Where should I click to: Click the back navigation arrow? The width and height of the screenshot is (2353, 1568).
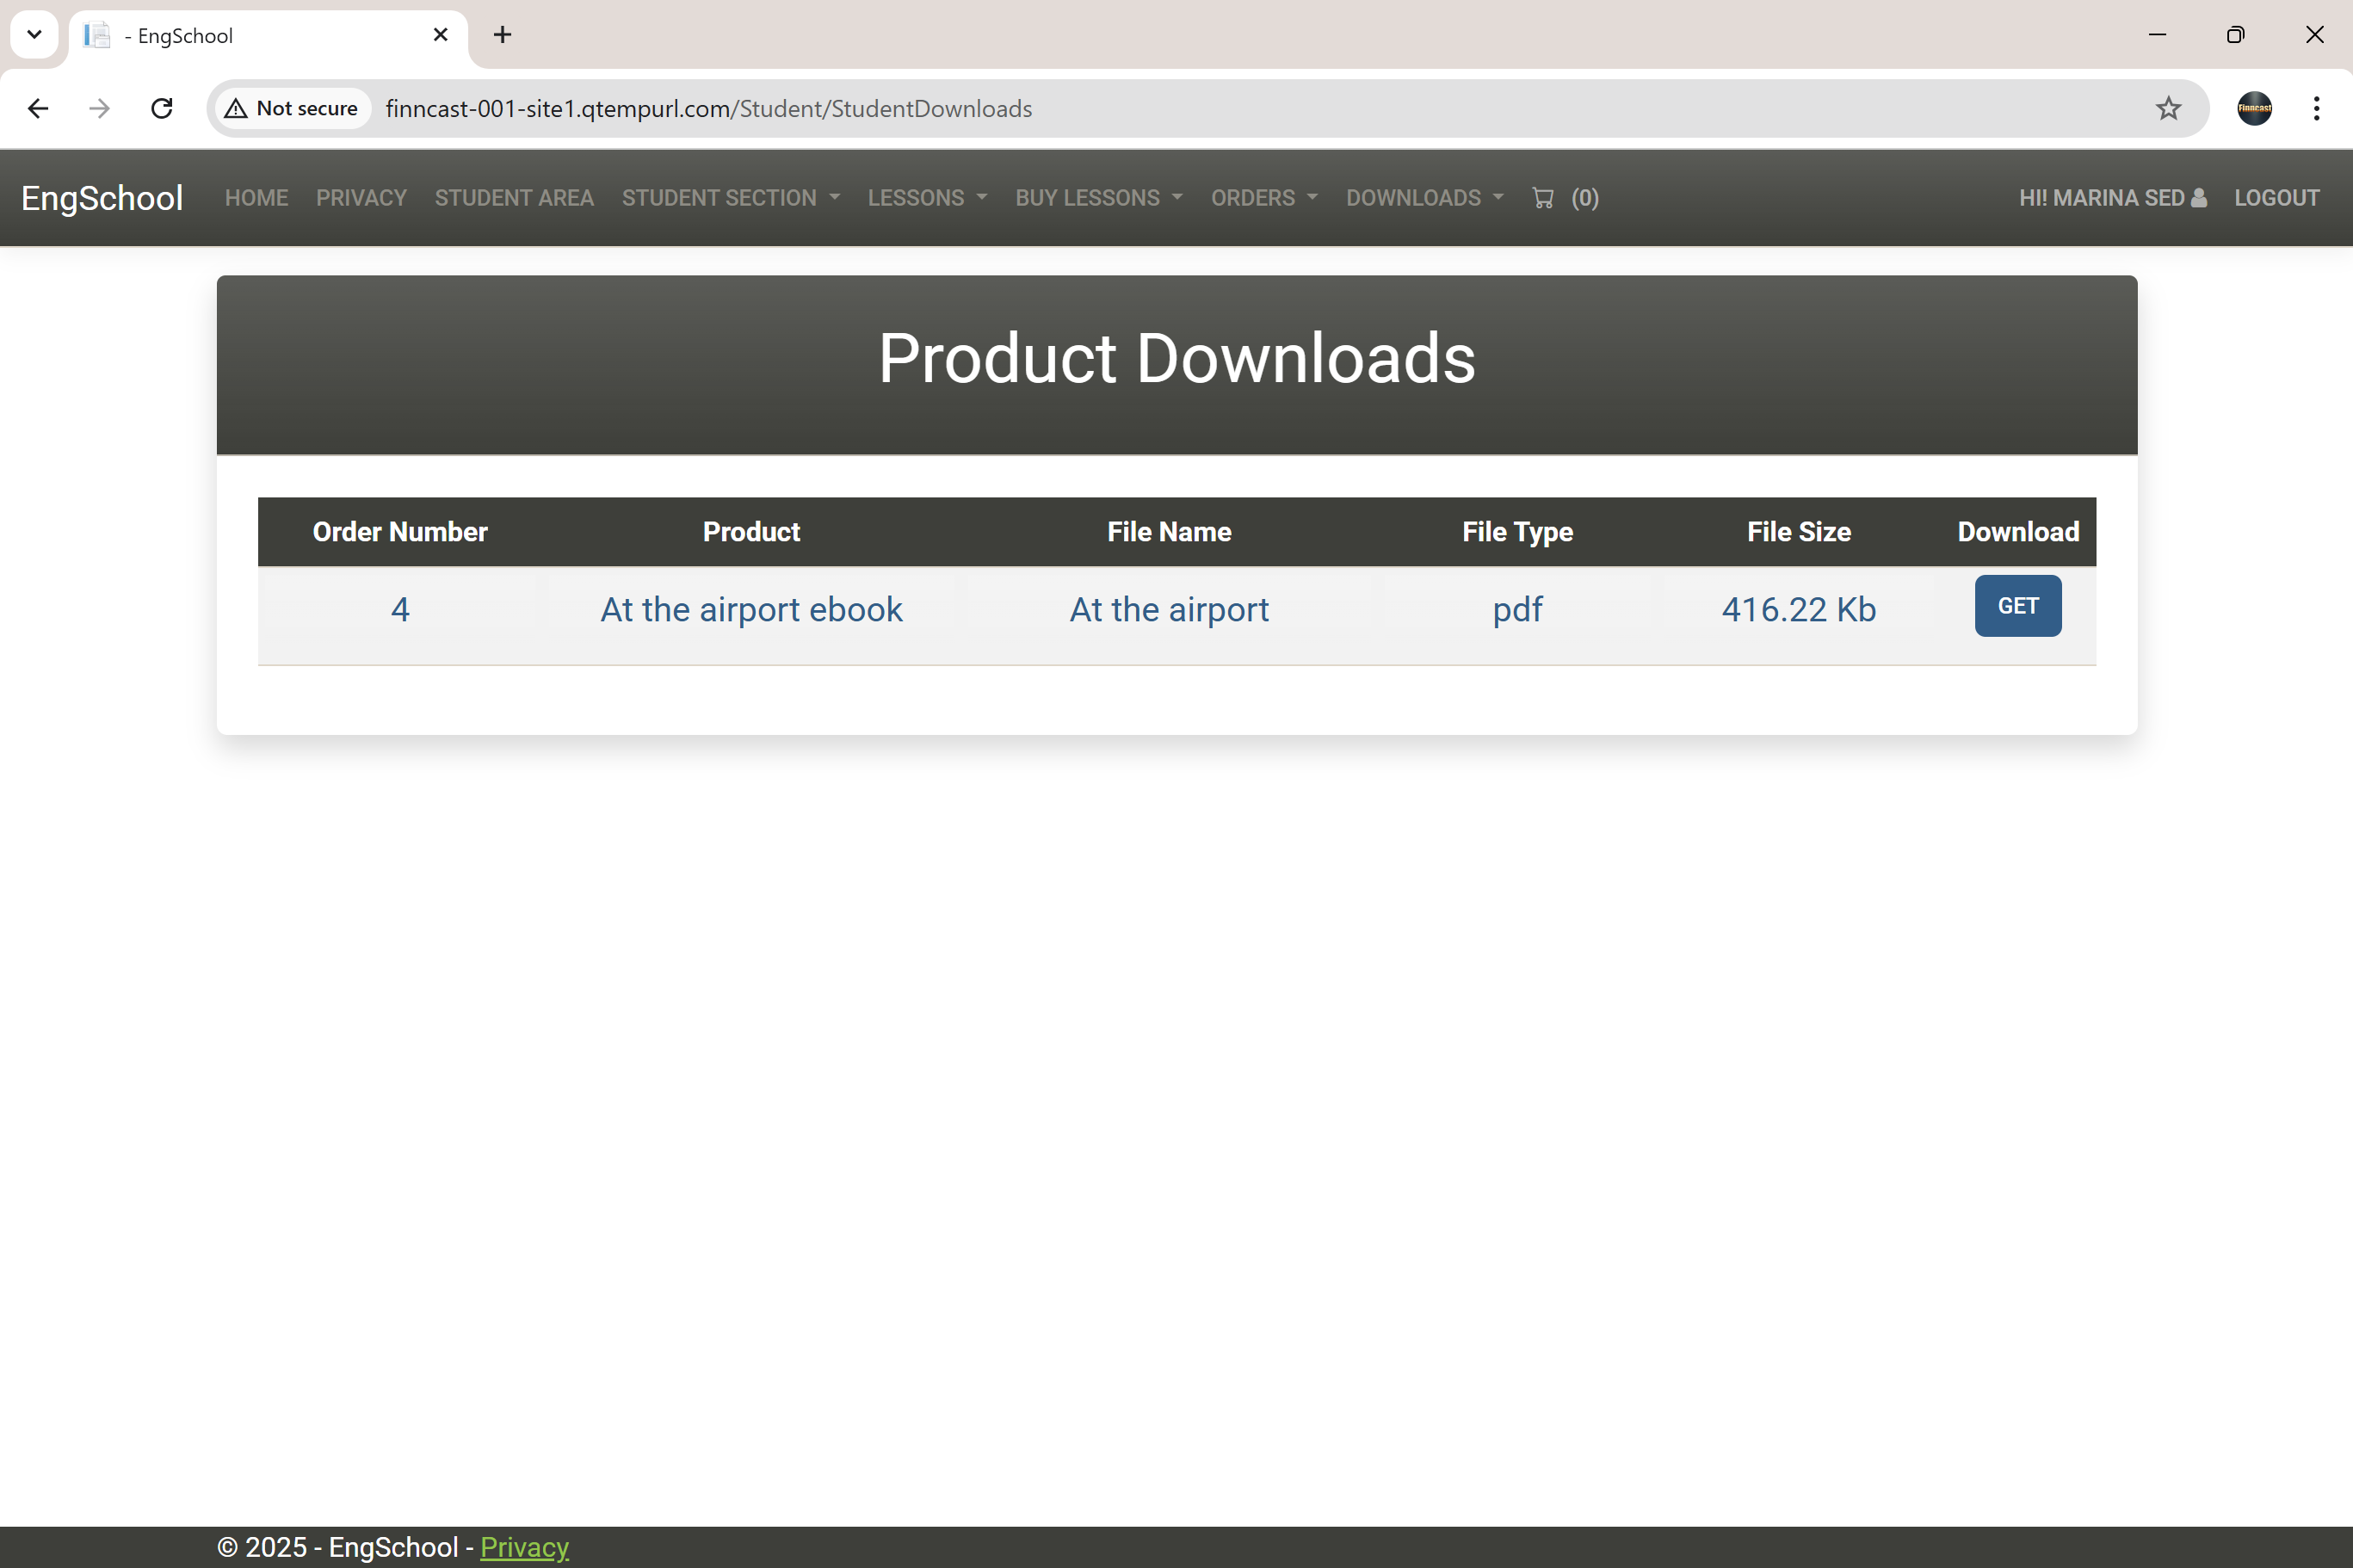point(38,108)
